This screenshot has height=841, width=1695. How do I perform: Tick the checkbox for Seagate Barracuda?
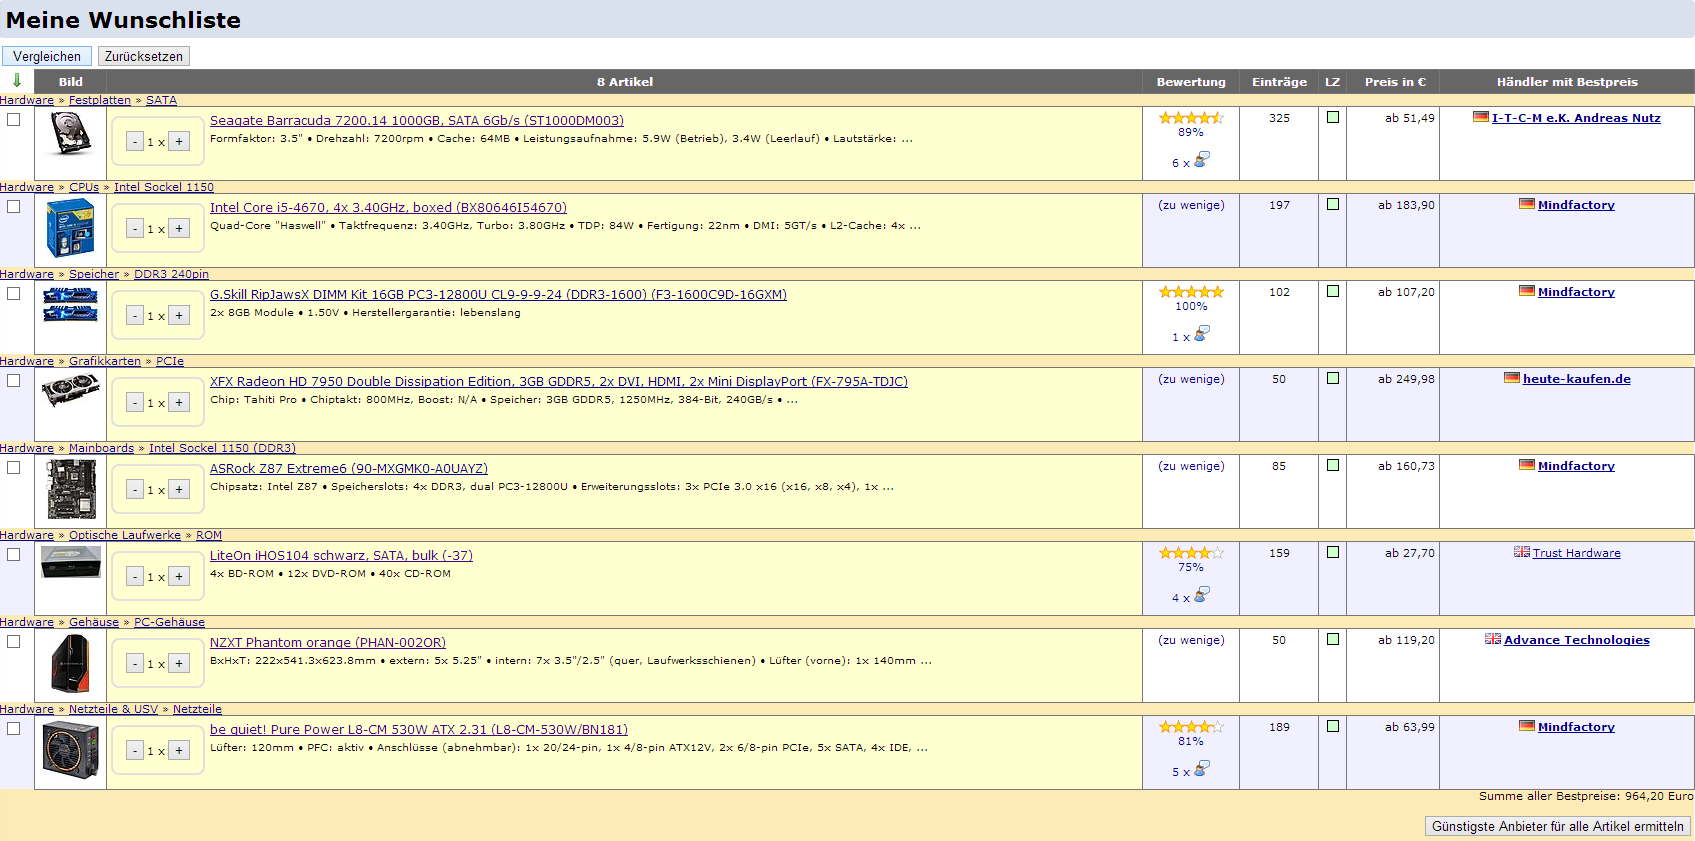click(14, 120)
